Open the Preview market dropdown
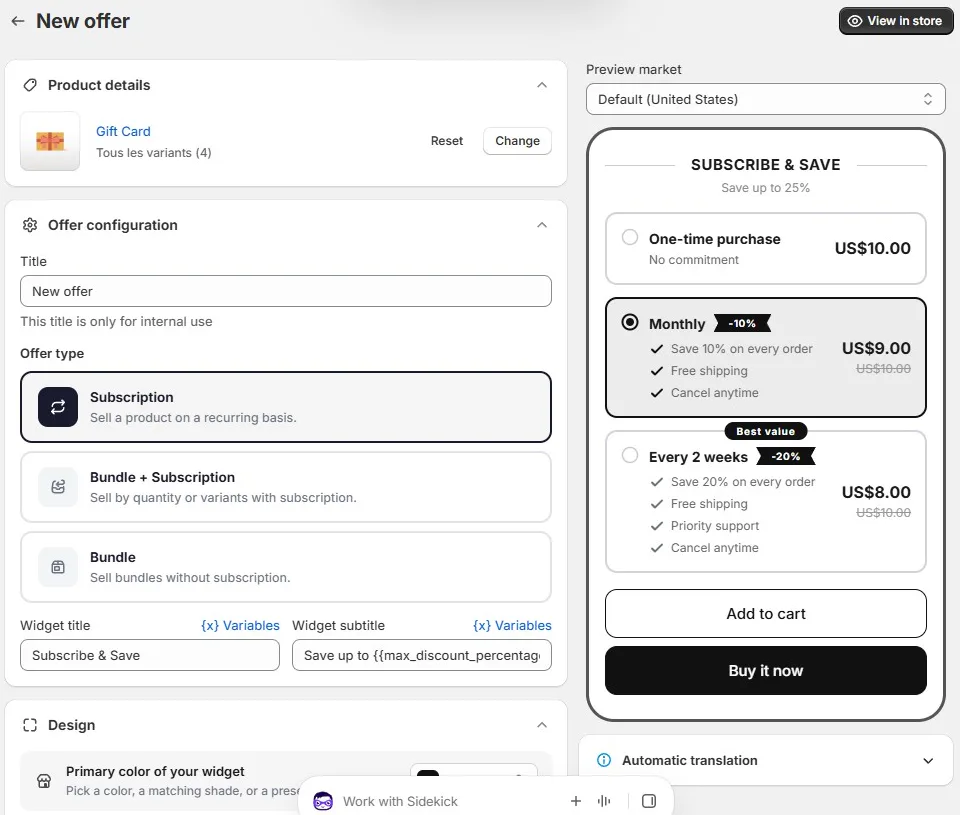Screen dimensions: 960x815 click(765, 99)
